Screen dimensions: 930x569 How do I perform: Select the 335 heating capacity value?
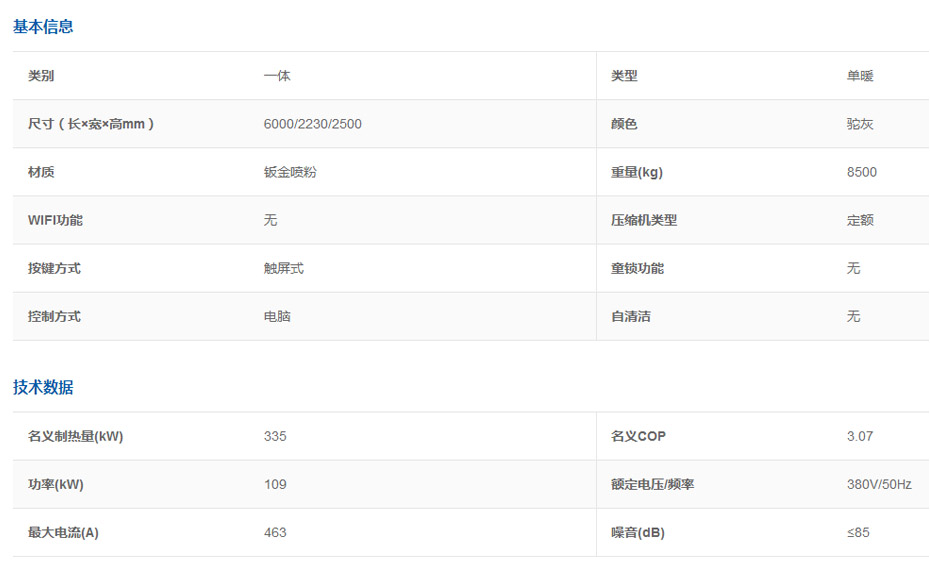pyautogui.click(x=275, y=436)
